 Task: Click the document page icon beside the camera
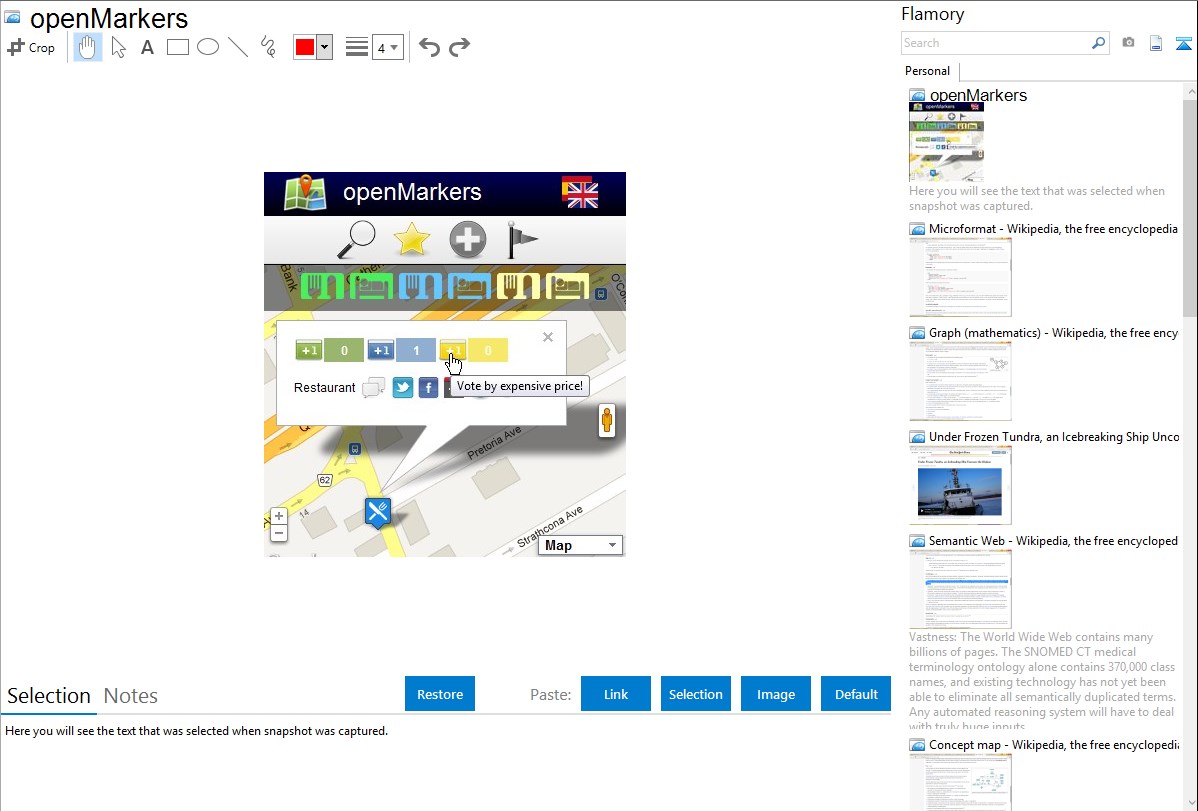click(x=1156, y=43)
